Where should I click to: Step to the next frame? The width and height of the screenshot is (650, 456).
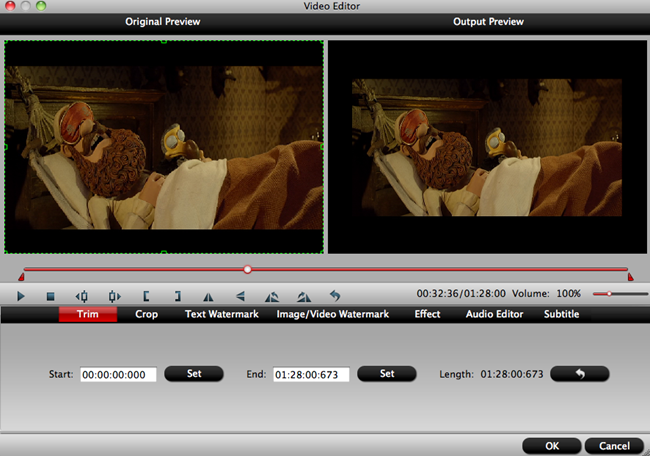(114, 296)
